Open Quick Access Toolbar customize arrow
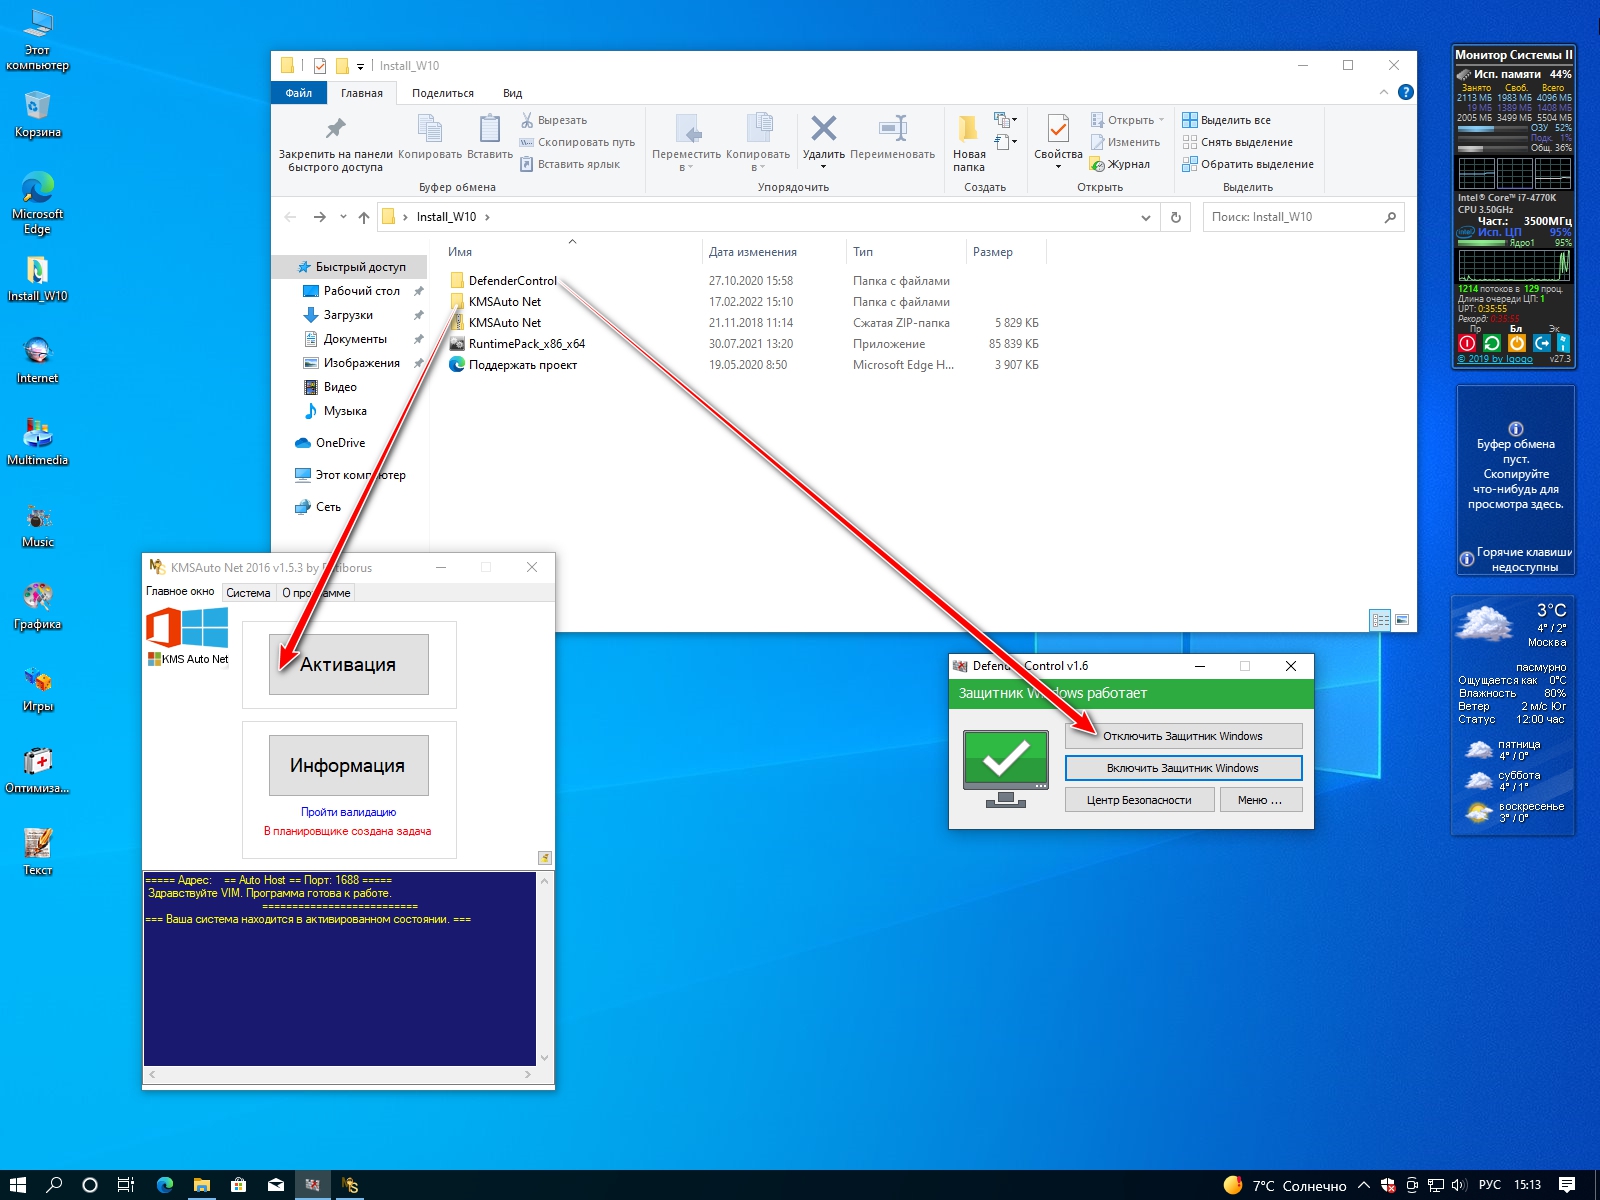Image resolution: width=1600 pixels, height=1200 pixels. (361, 66)
